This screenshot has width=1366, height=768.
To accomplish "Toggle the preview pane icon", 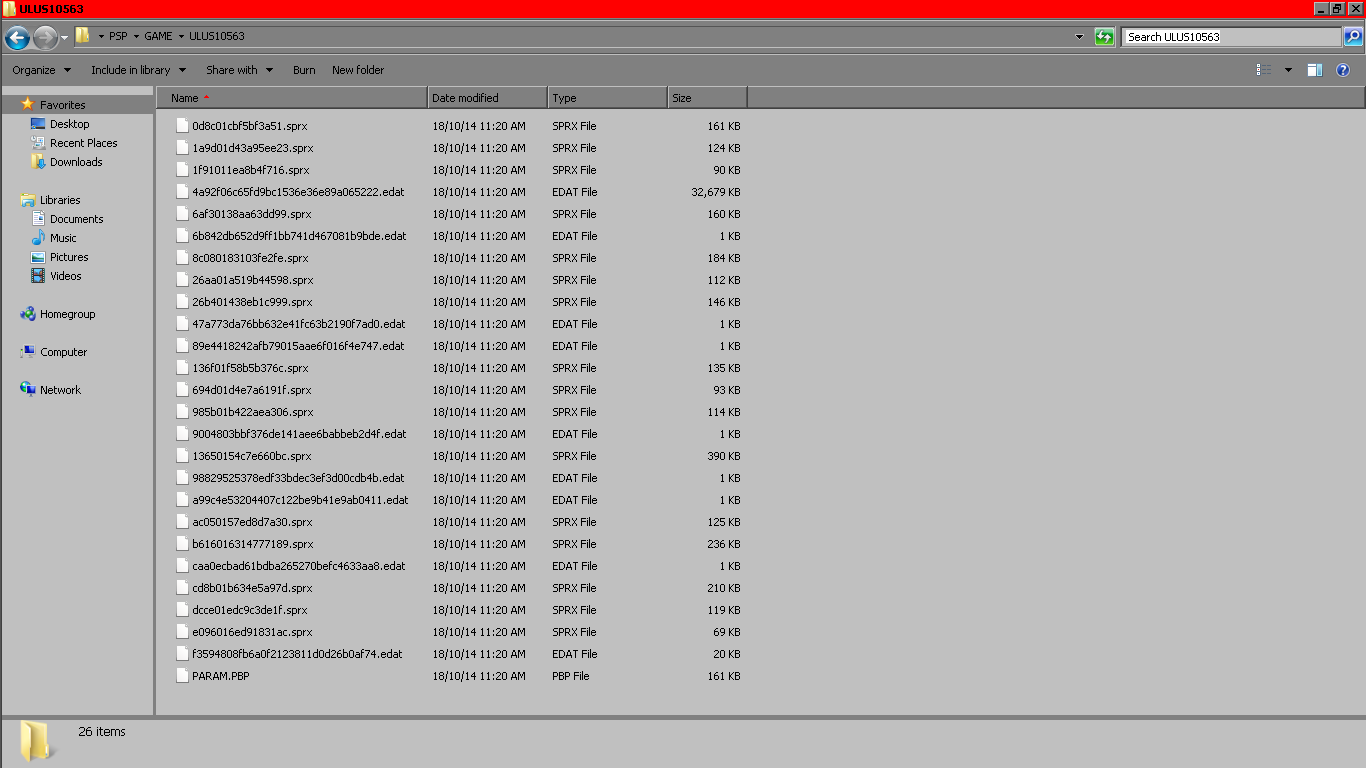I will [1315, 70].
